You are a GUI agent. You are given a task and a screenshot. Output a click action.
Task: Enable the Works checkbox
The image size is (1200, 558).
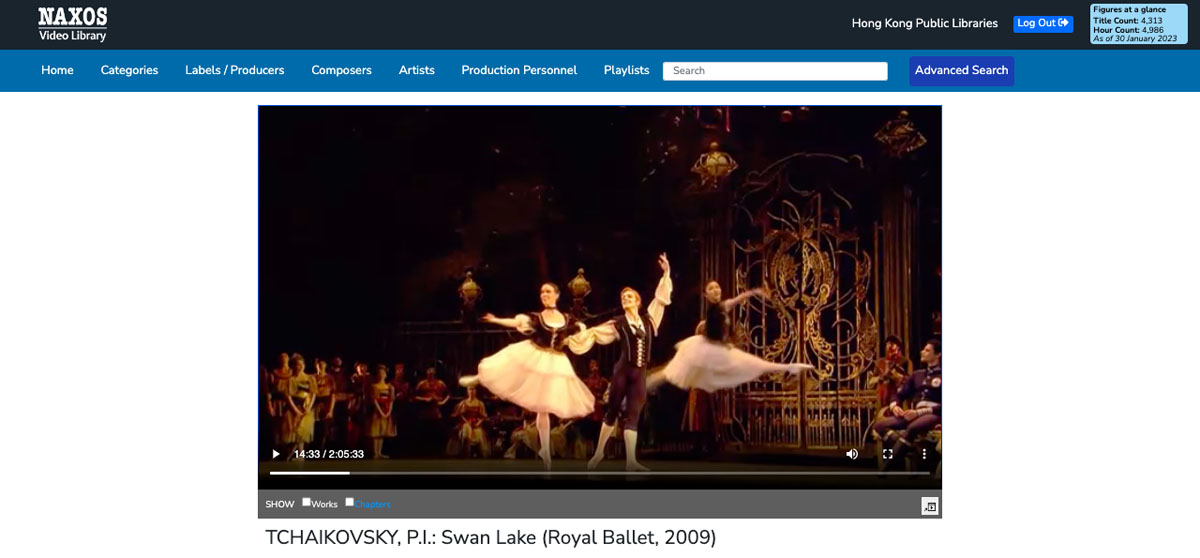coord(307,502)
